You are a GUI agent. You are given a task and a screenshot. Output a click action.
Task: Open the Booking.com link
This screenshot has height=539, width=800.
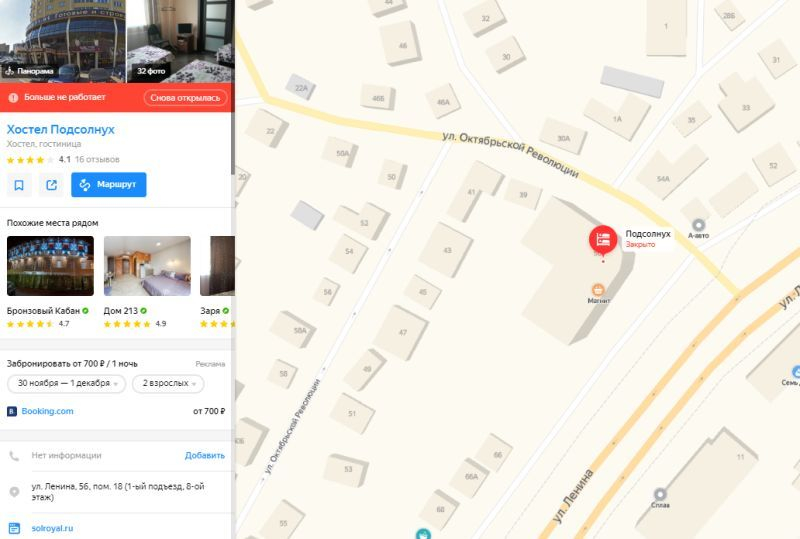47,411
